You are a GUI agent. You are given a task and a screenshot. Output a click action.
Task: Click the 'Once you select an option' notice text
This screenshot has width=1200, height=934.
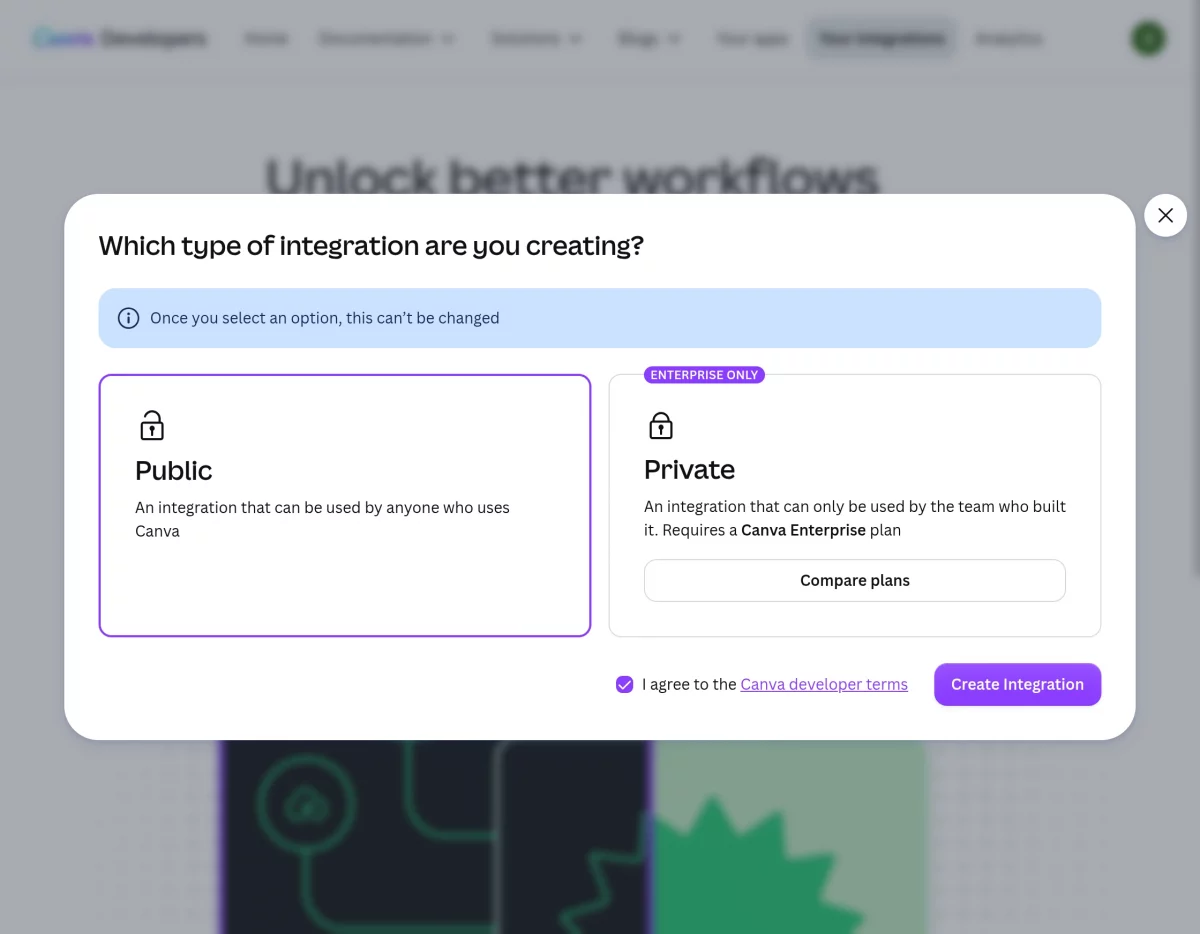(325, 318)
